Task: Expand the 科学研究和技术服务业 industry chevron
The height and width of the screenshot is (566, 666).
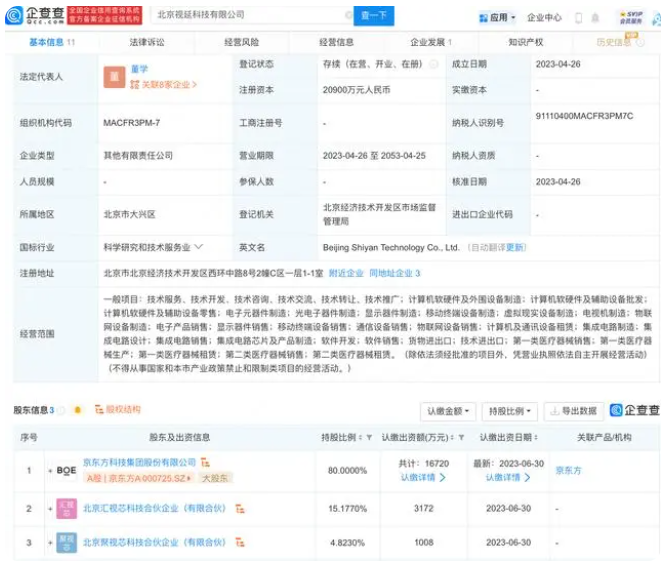Action: pyautogui.click(x=199, y=247)
